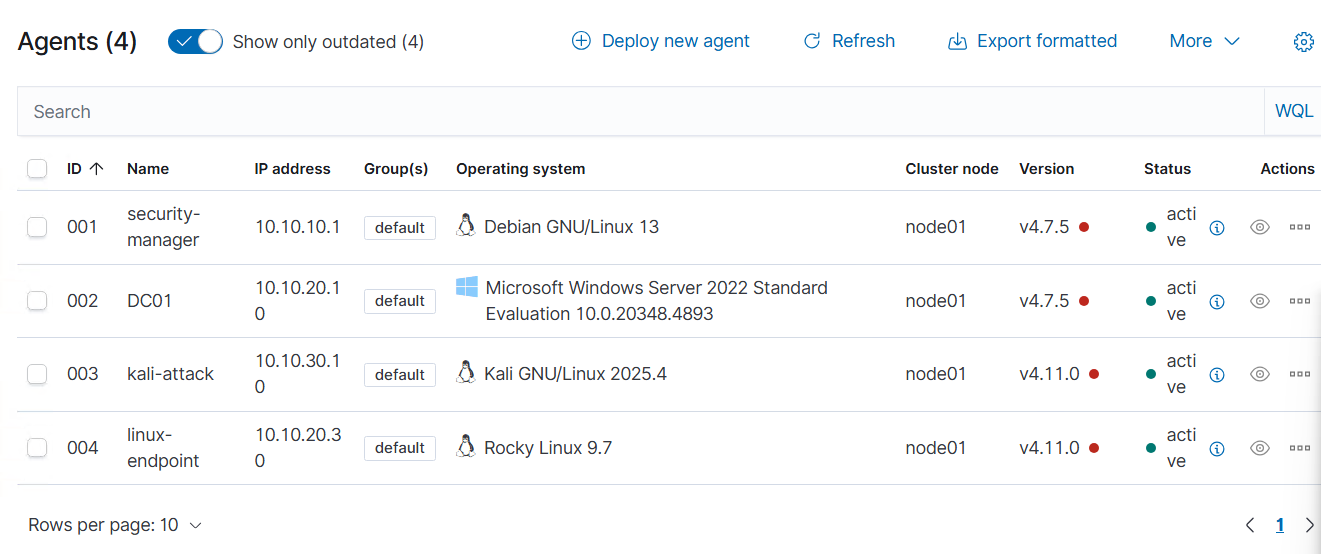The height and width of the screenshot is (554, 1321).
Task: Click the Linux penguin icon beside Debian
Action: click(466, 225)
